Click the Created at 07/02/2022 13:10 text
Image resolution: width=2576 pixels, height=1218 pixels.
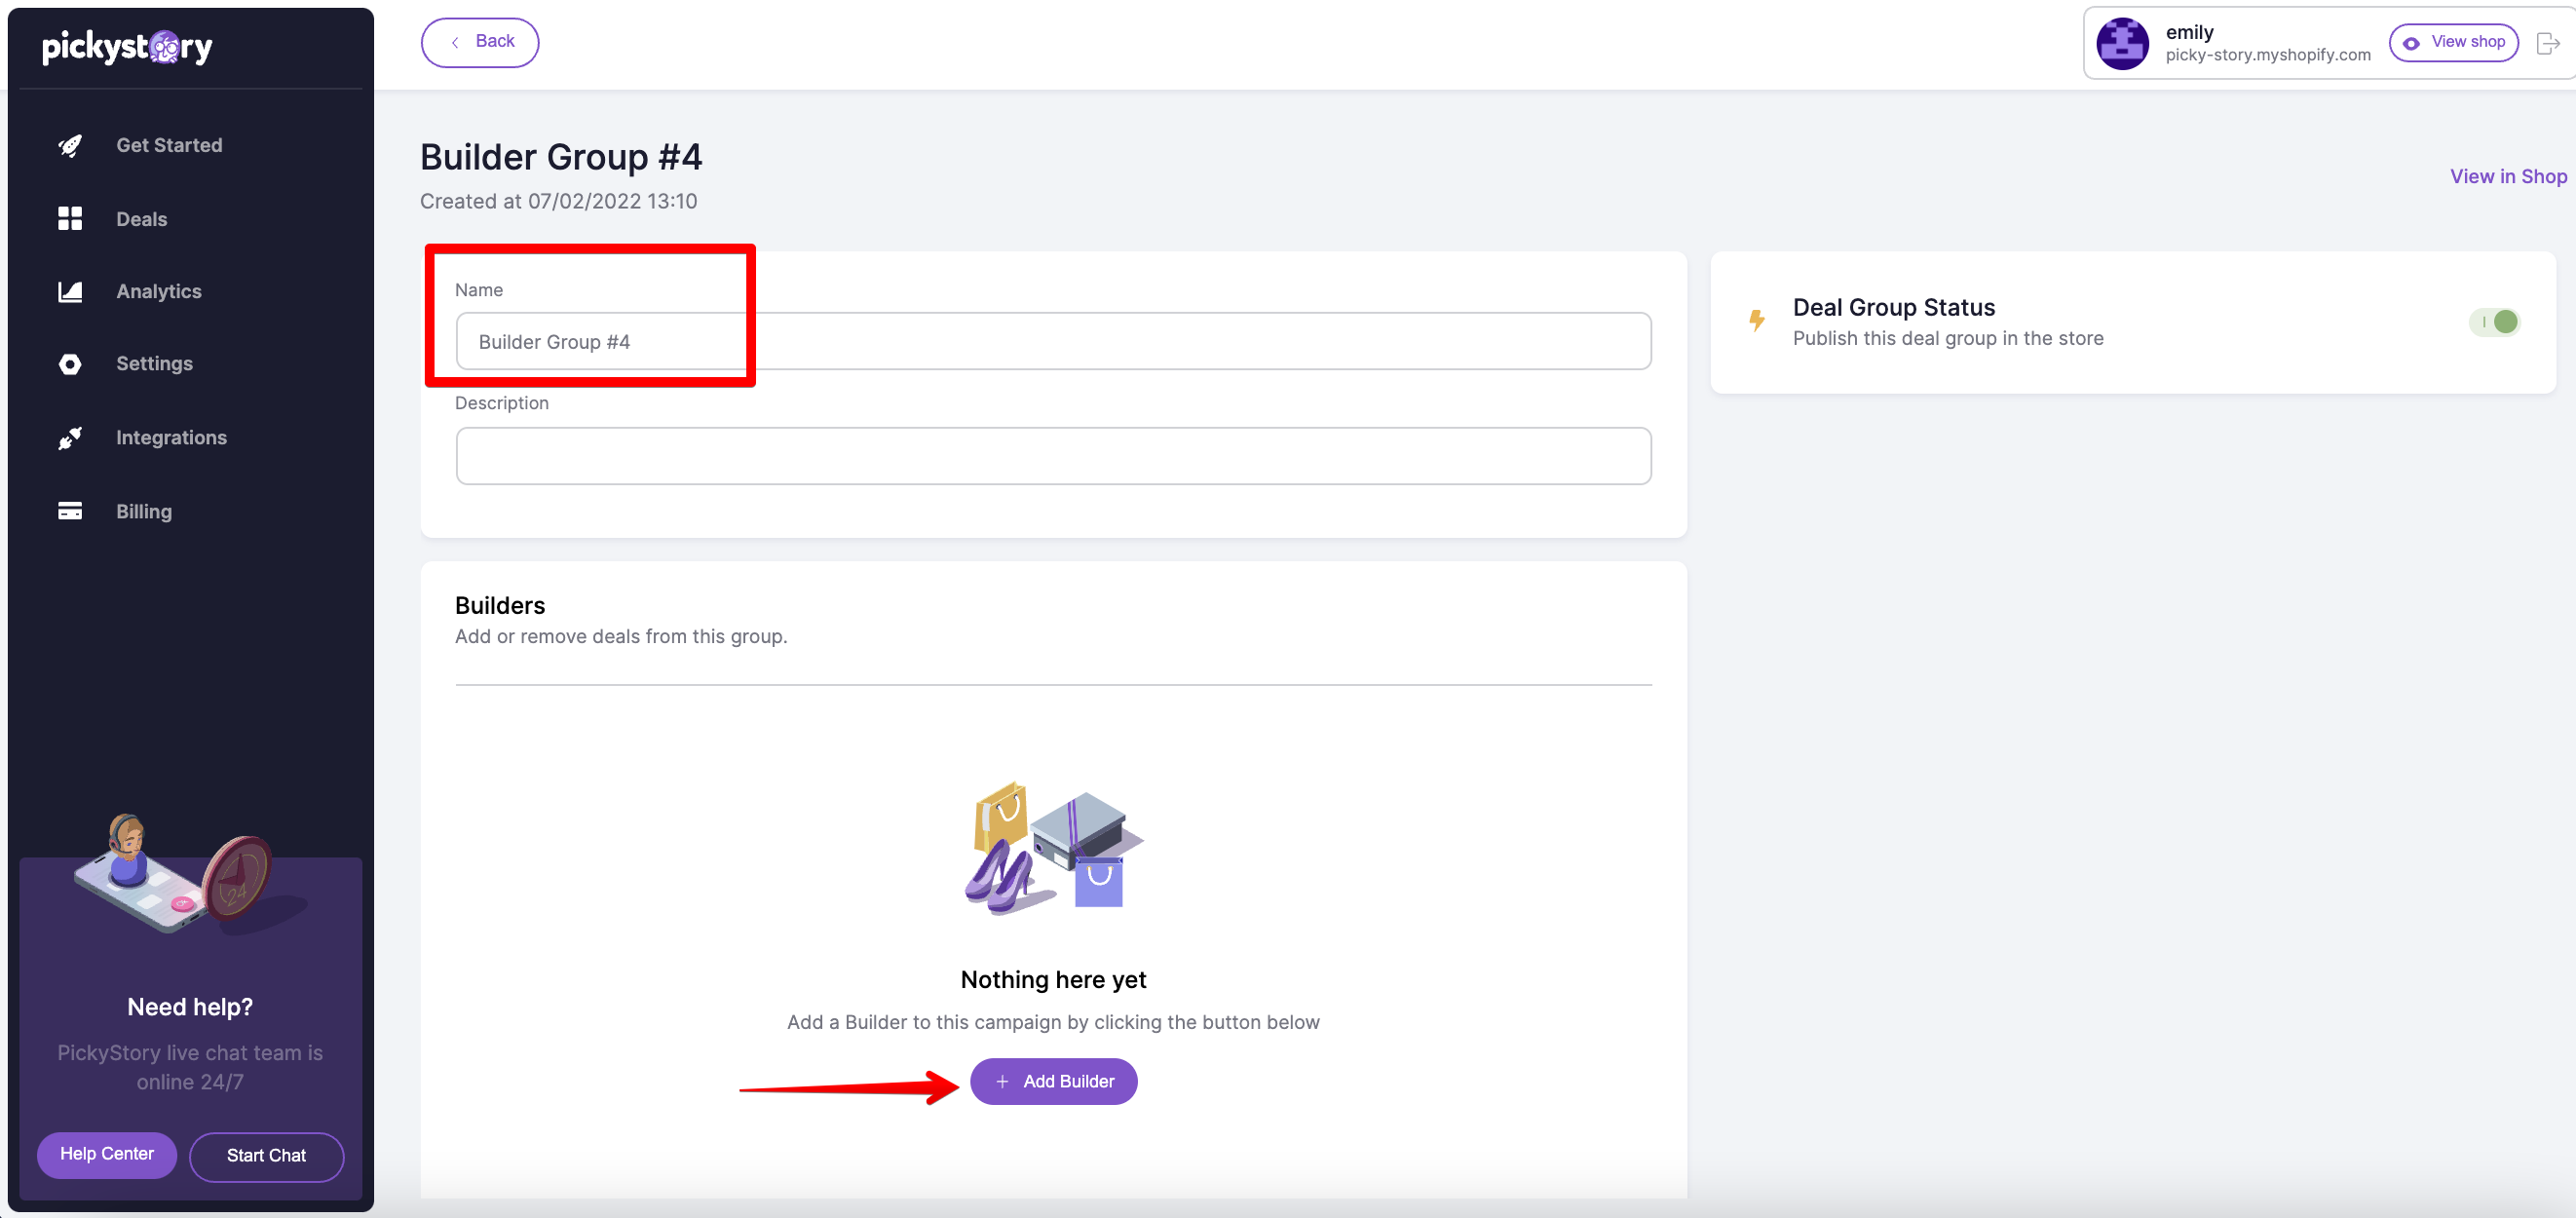558,201
